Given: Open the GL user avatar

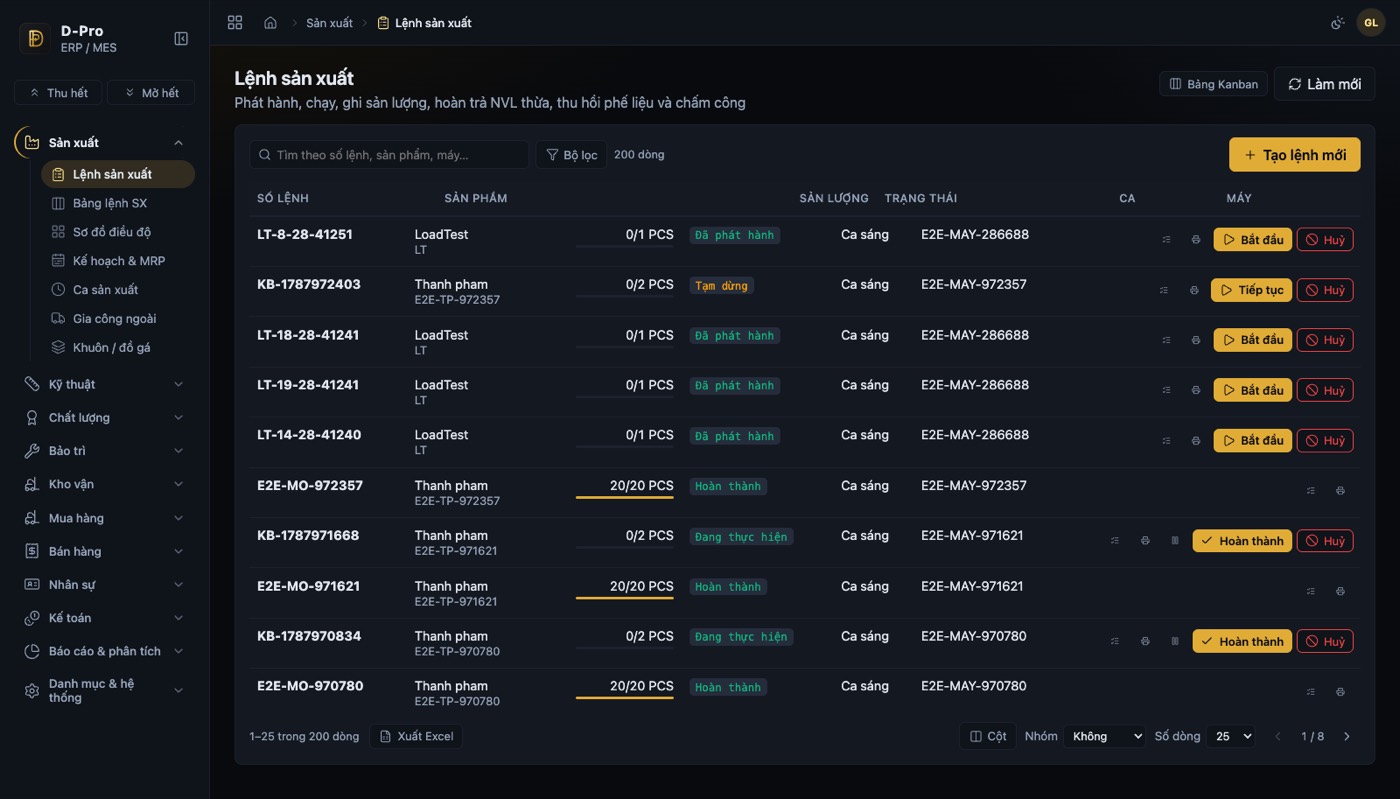Looking at the screenshot, I should [1370, 22].
